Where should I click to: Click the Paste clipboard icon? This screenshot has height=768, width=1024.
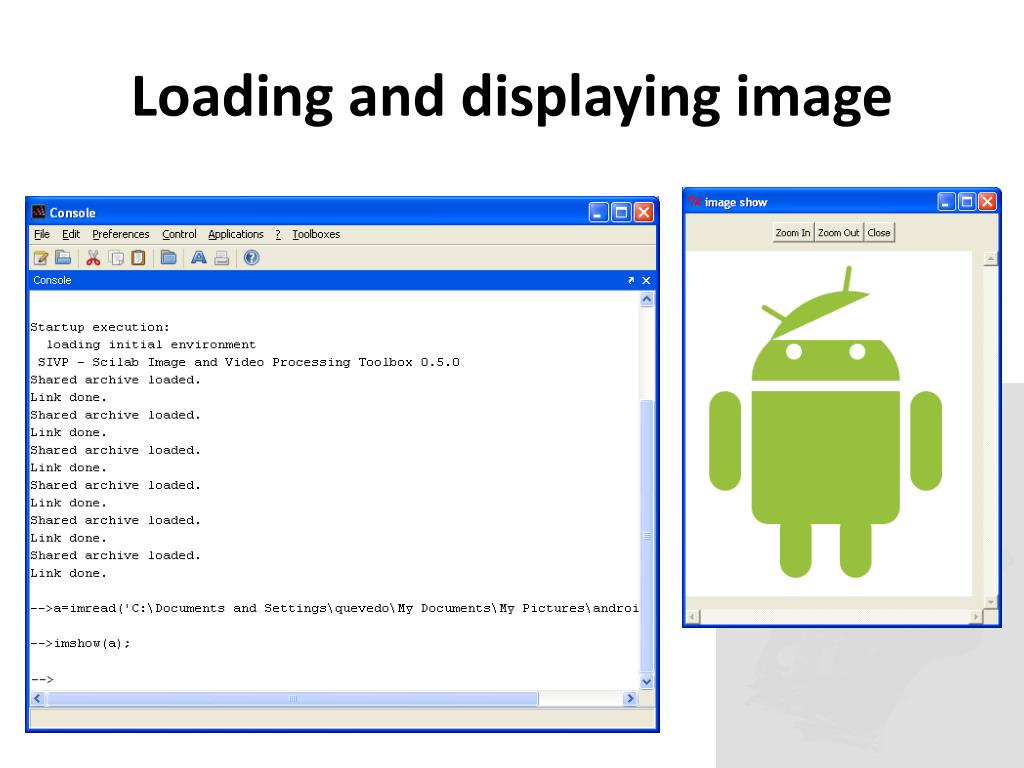(138, 258)
